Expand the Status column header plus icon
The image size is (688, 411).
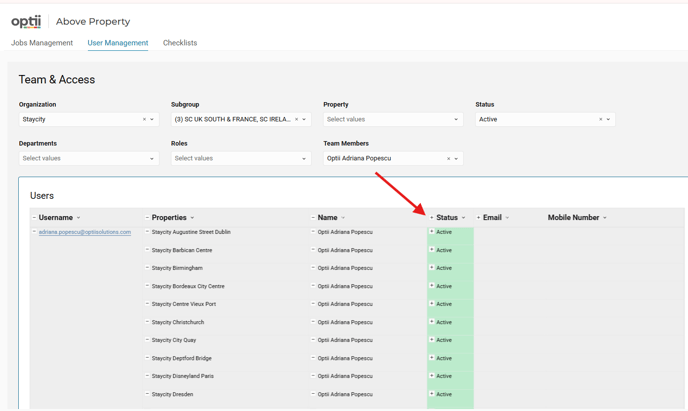[x=431, y=218]
